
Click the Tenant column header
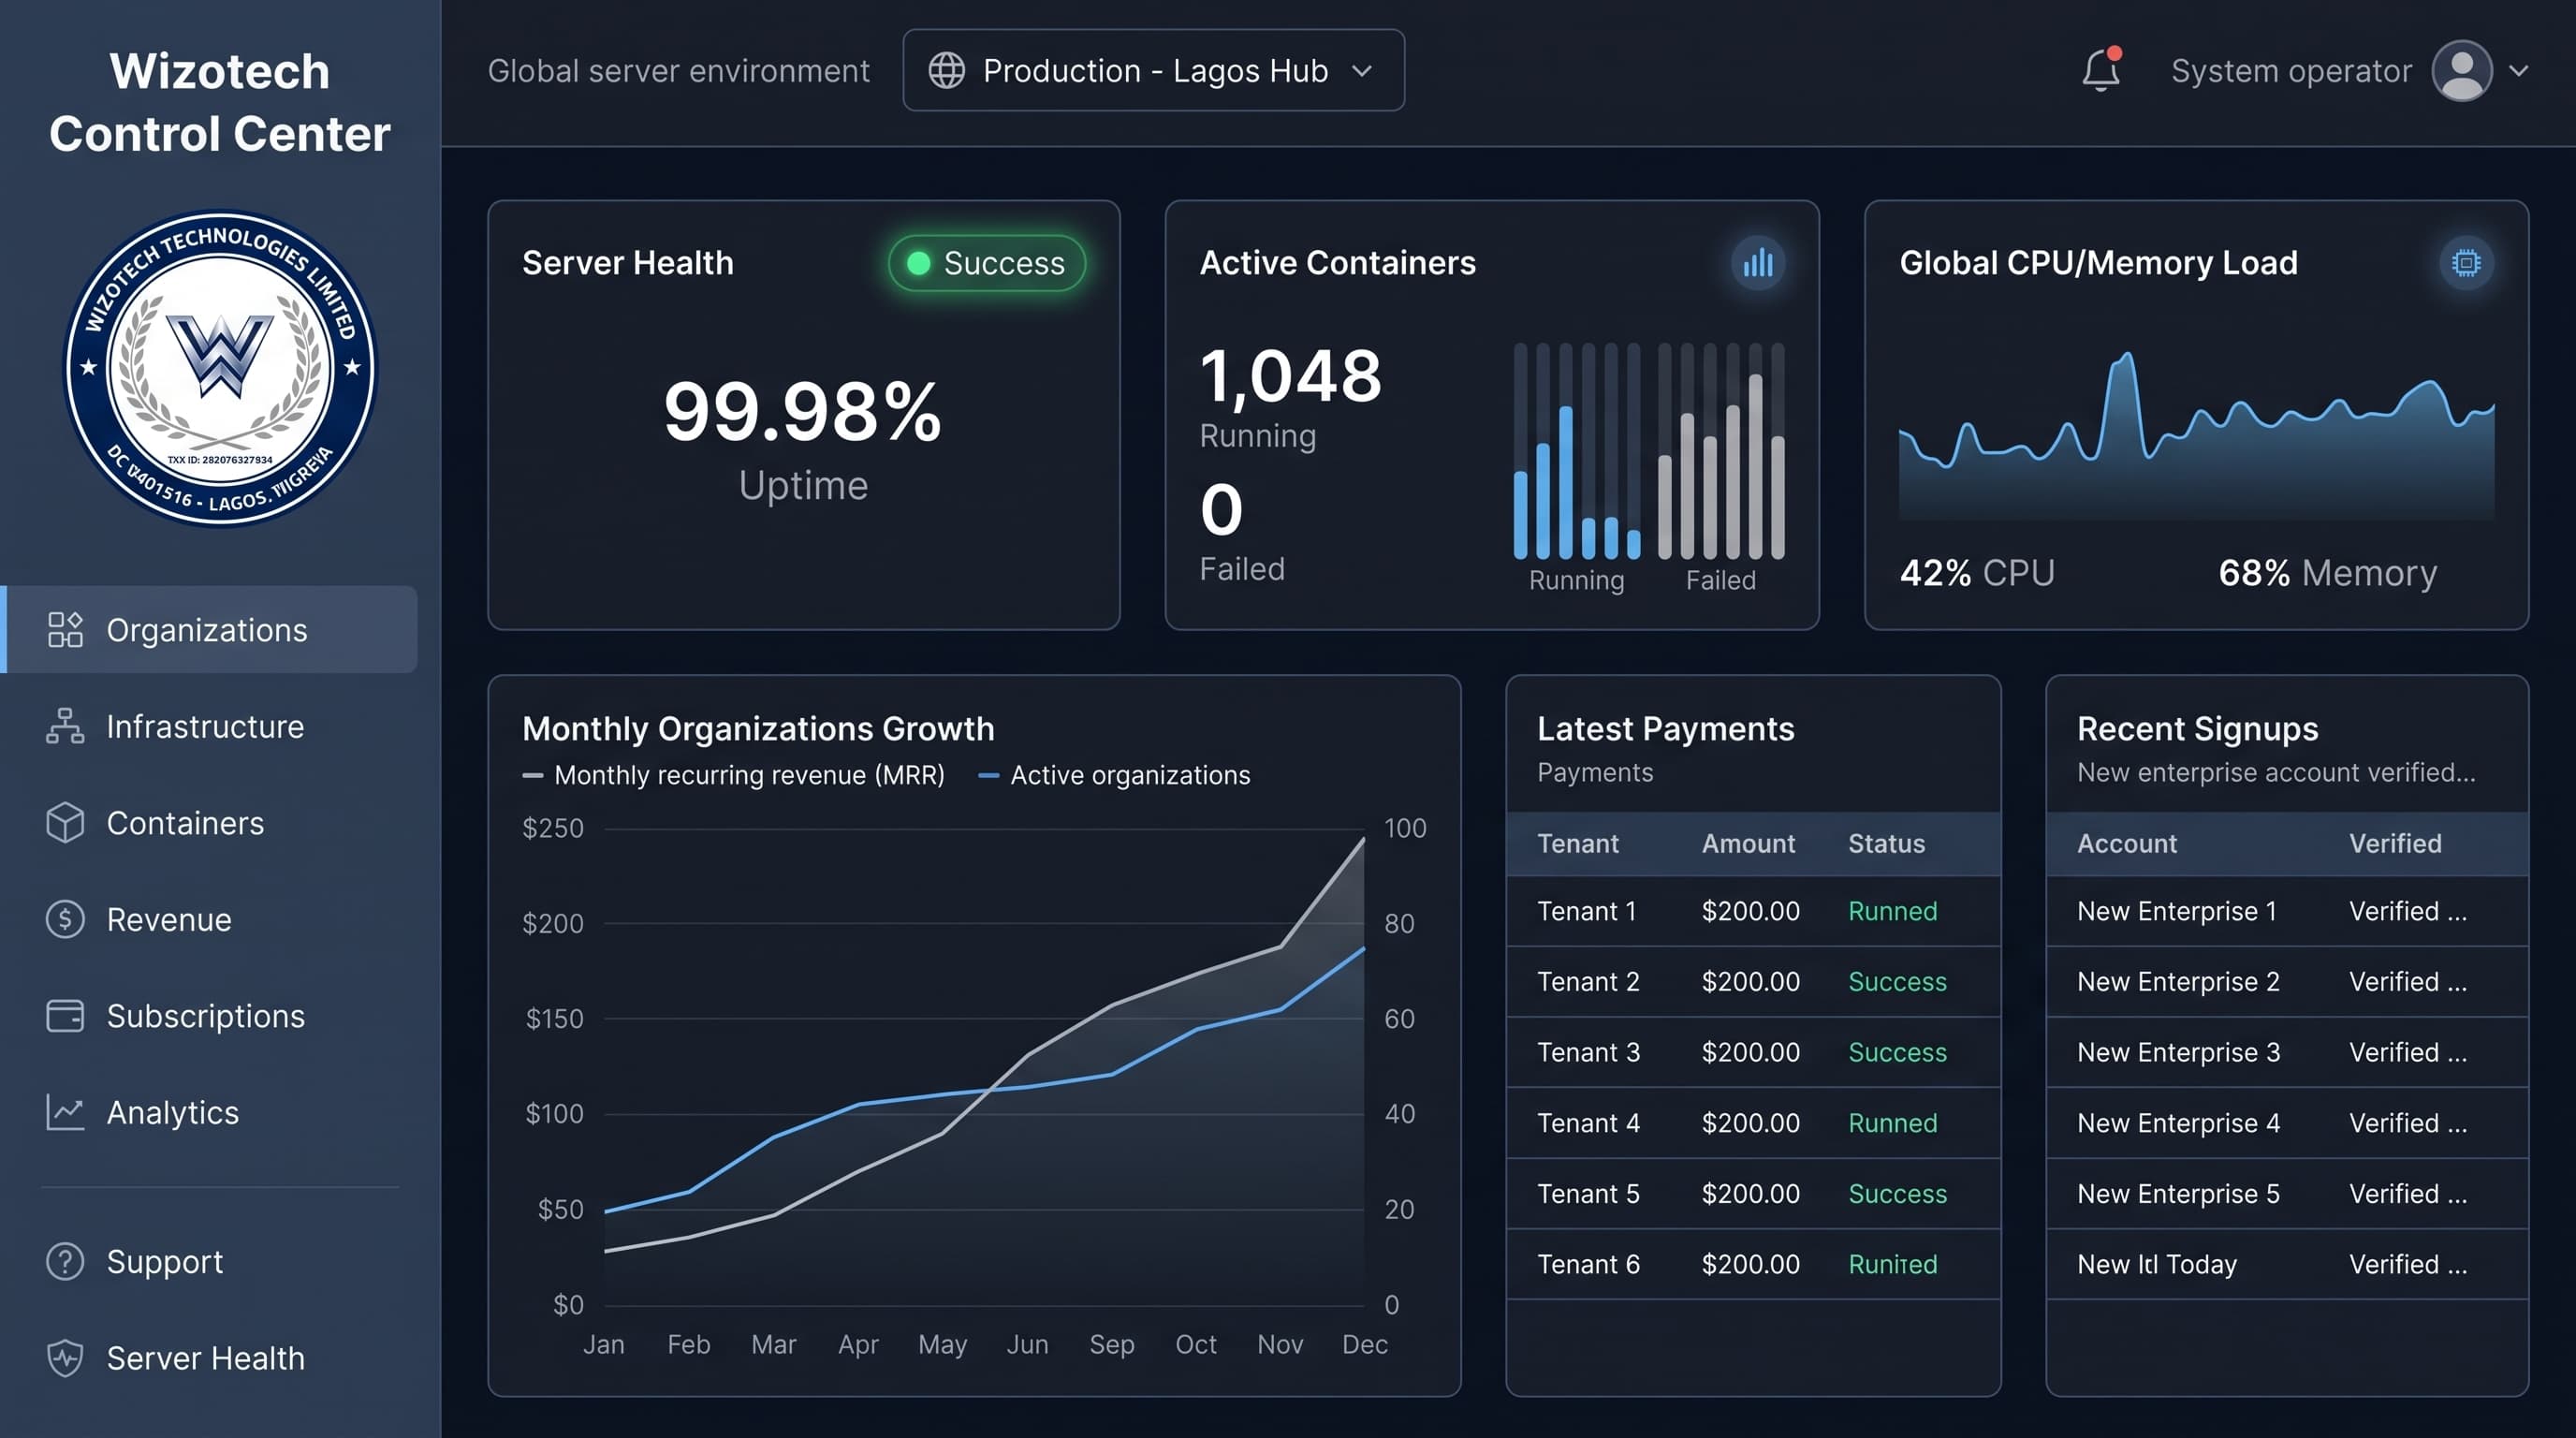1577,843
